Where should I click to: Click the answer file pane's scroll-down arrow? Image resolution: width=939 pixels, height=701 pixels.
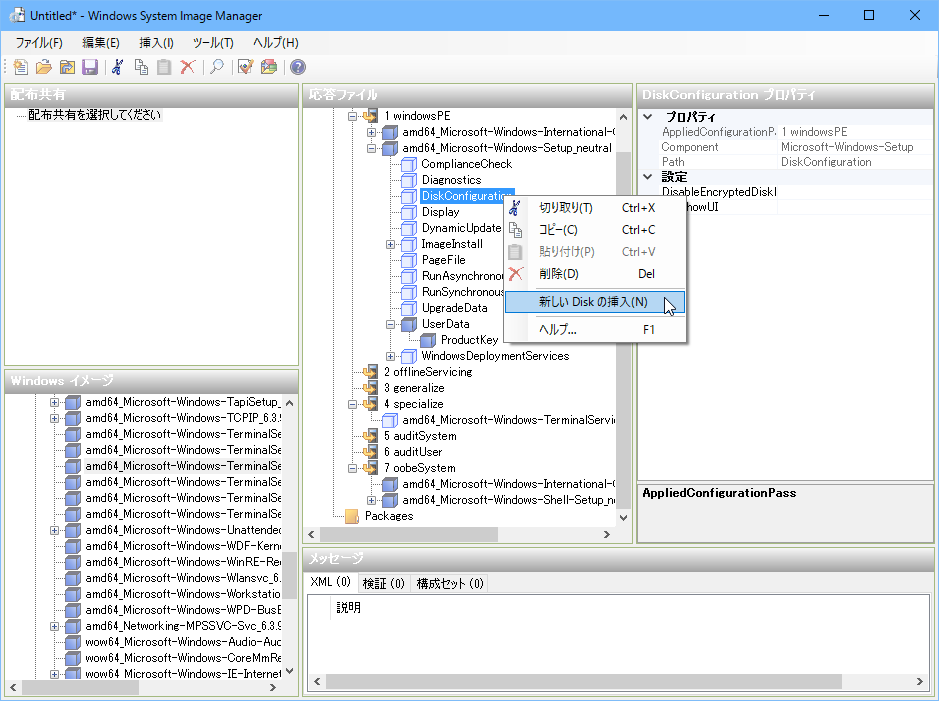[623, 518]
